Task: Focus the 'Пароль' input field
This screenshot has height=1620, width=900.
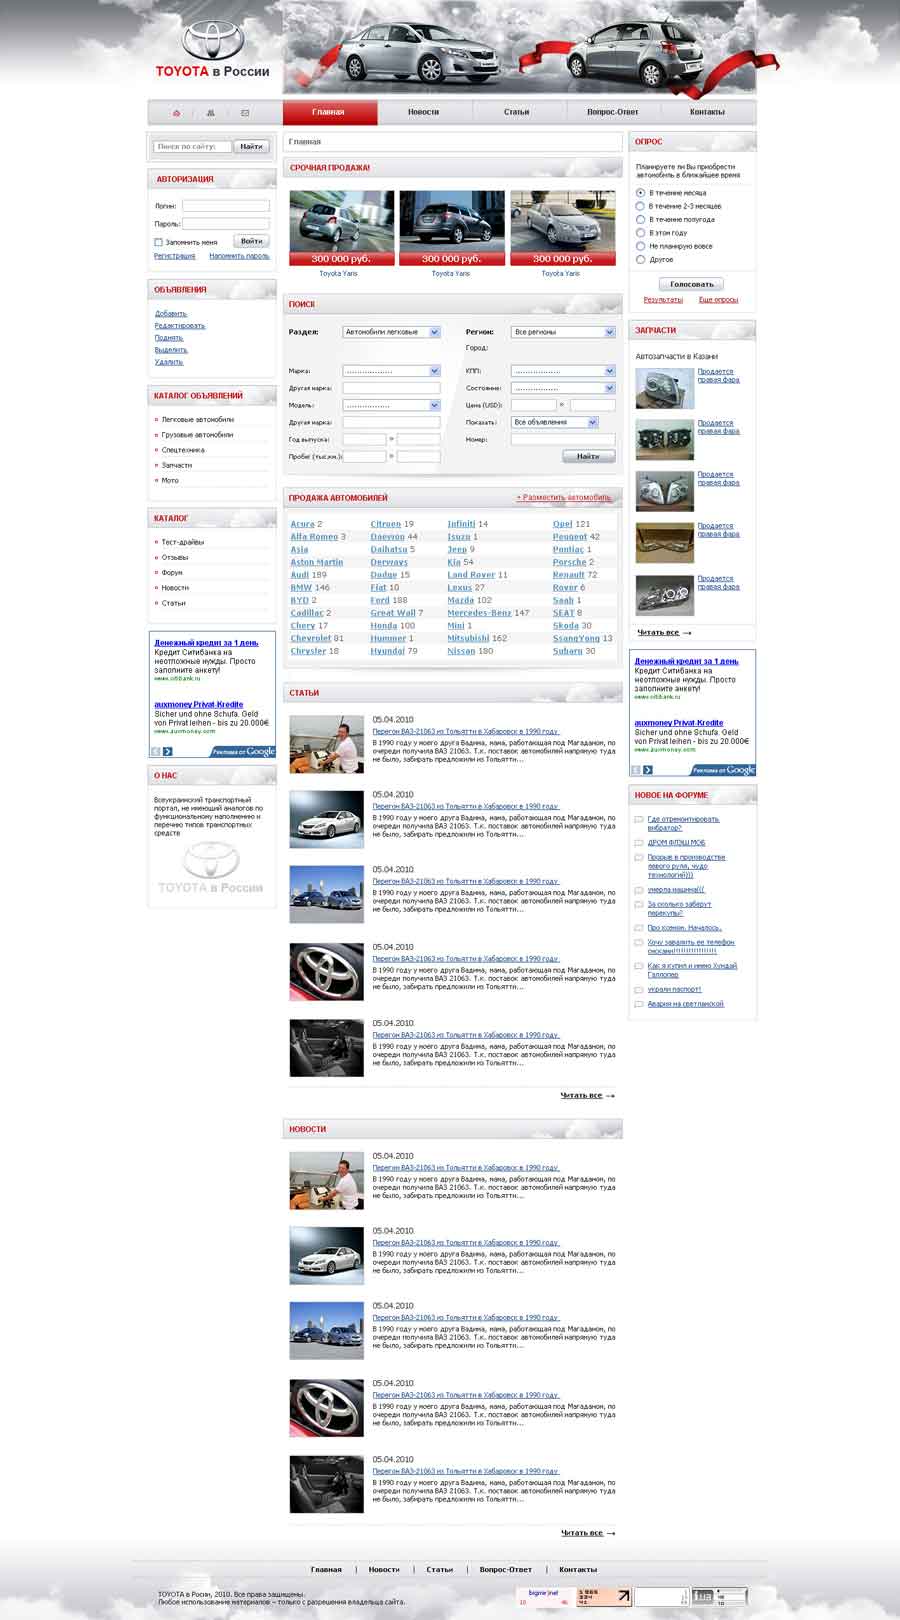Action: 226,224
